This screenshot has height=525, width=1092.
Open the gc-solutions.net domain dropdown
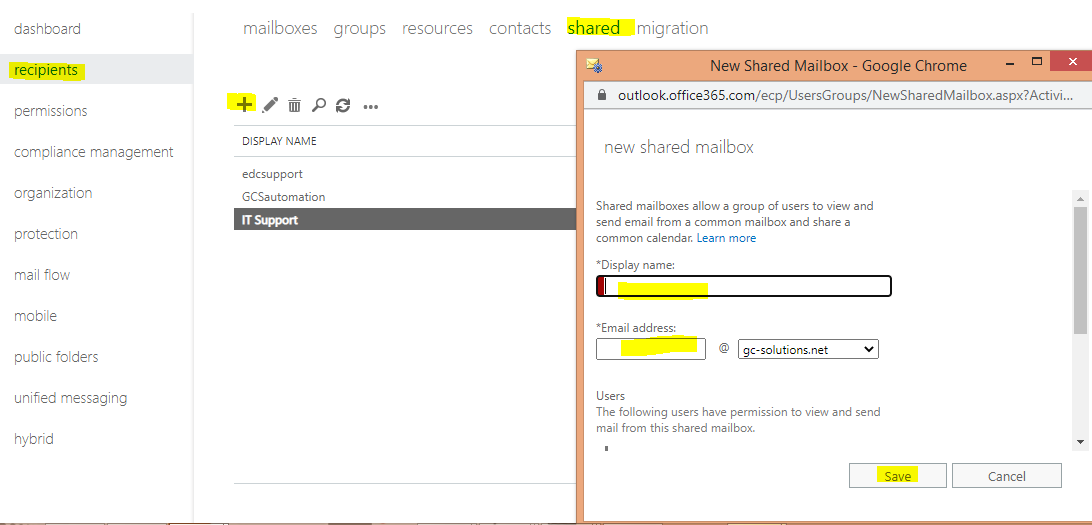click(808, 350)
